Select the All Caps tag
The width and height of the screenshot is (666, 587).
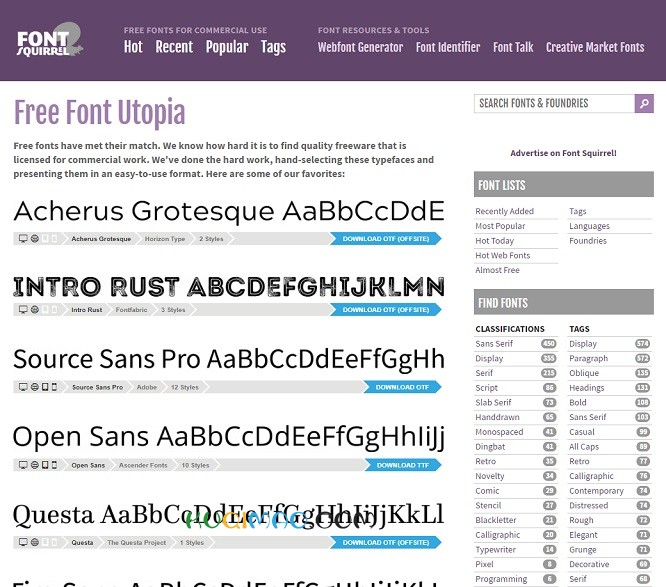tap(584, 447)
